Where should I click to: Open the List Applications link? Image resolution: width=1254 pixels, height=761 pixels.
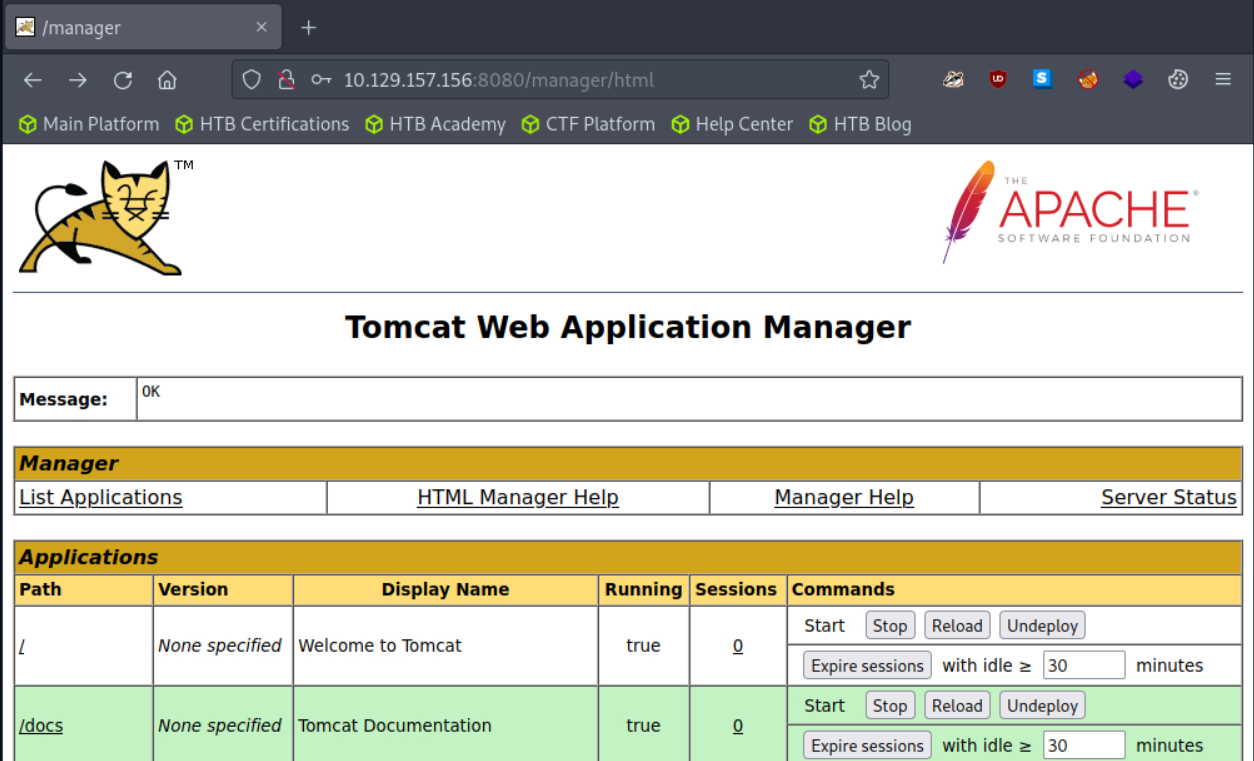click(x=101, y=497)
